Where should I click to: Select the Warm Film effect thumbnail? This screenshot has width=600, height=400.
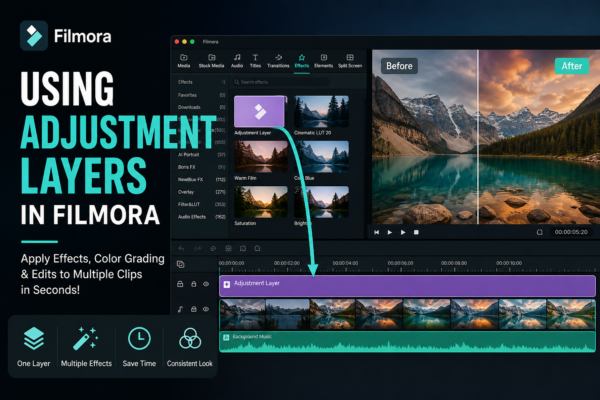tap(261, 157)
